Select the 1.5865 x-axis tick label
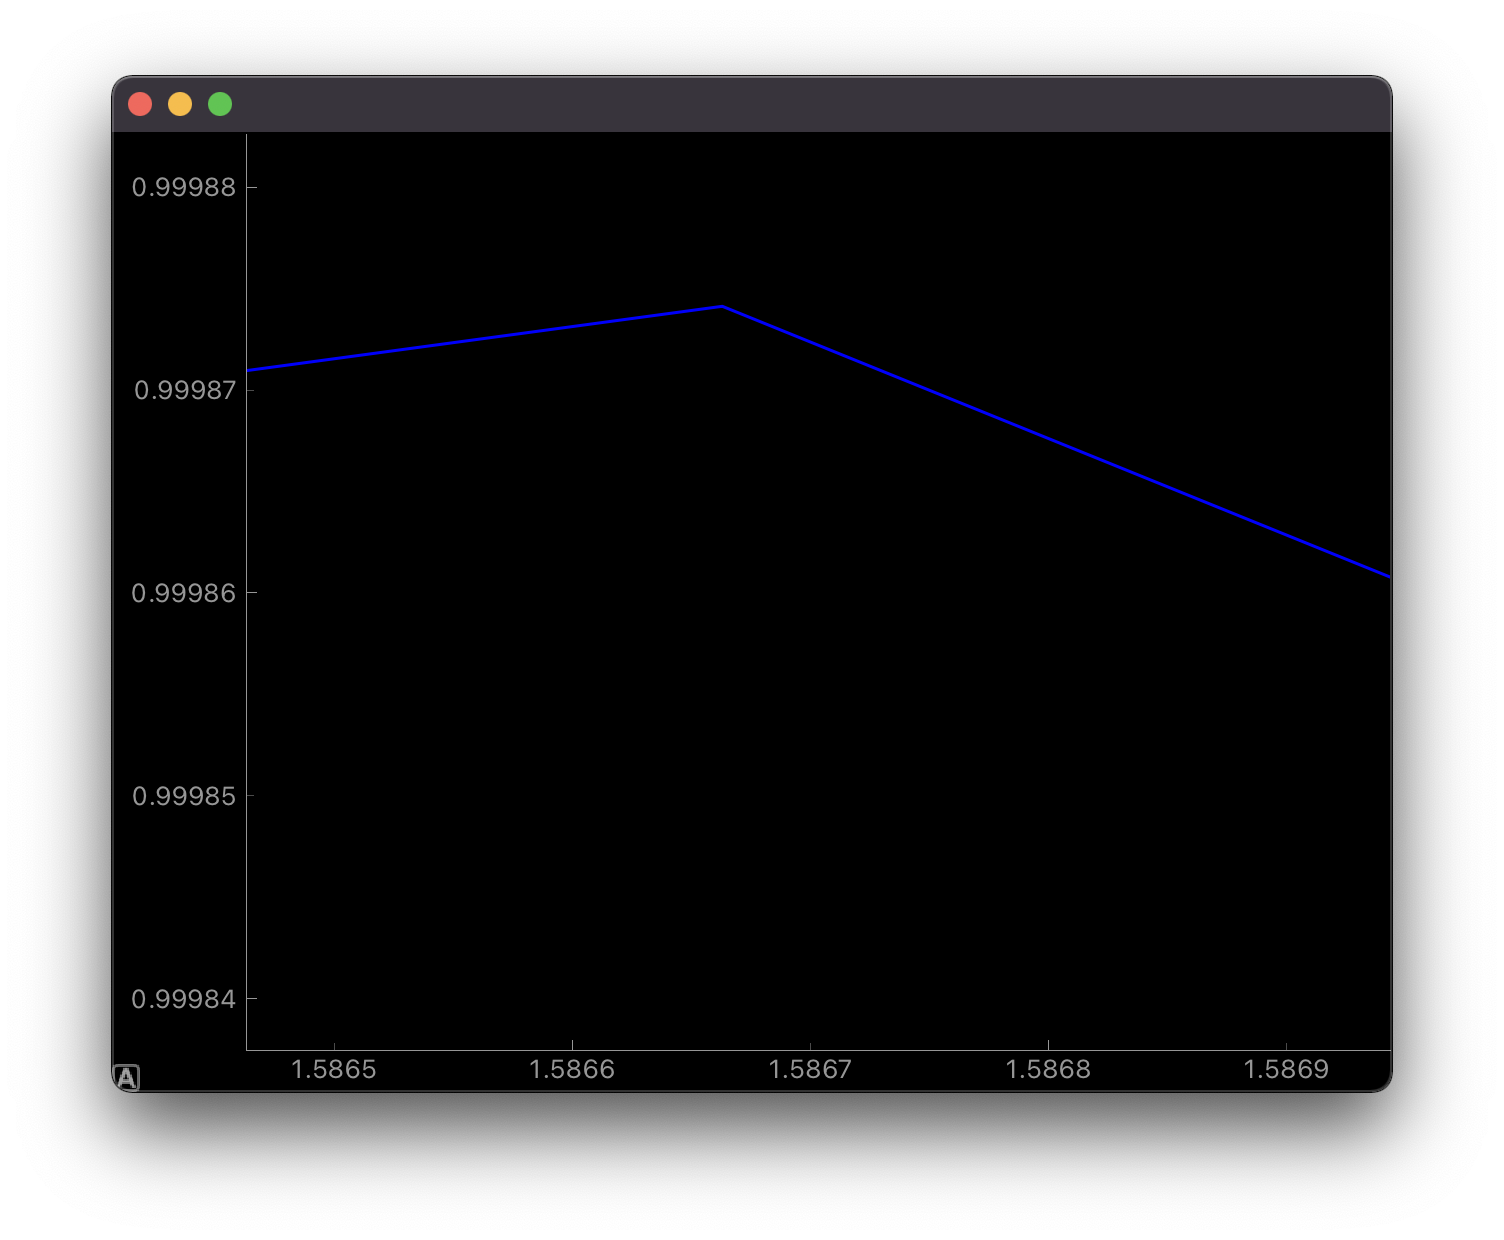This screenshot has width=1504, height=1240. (x=333, y=1070)
